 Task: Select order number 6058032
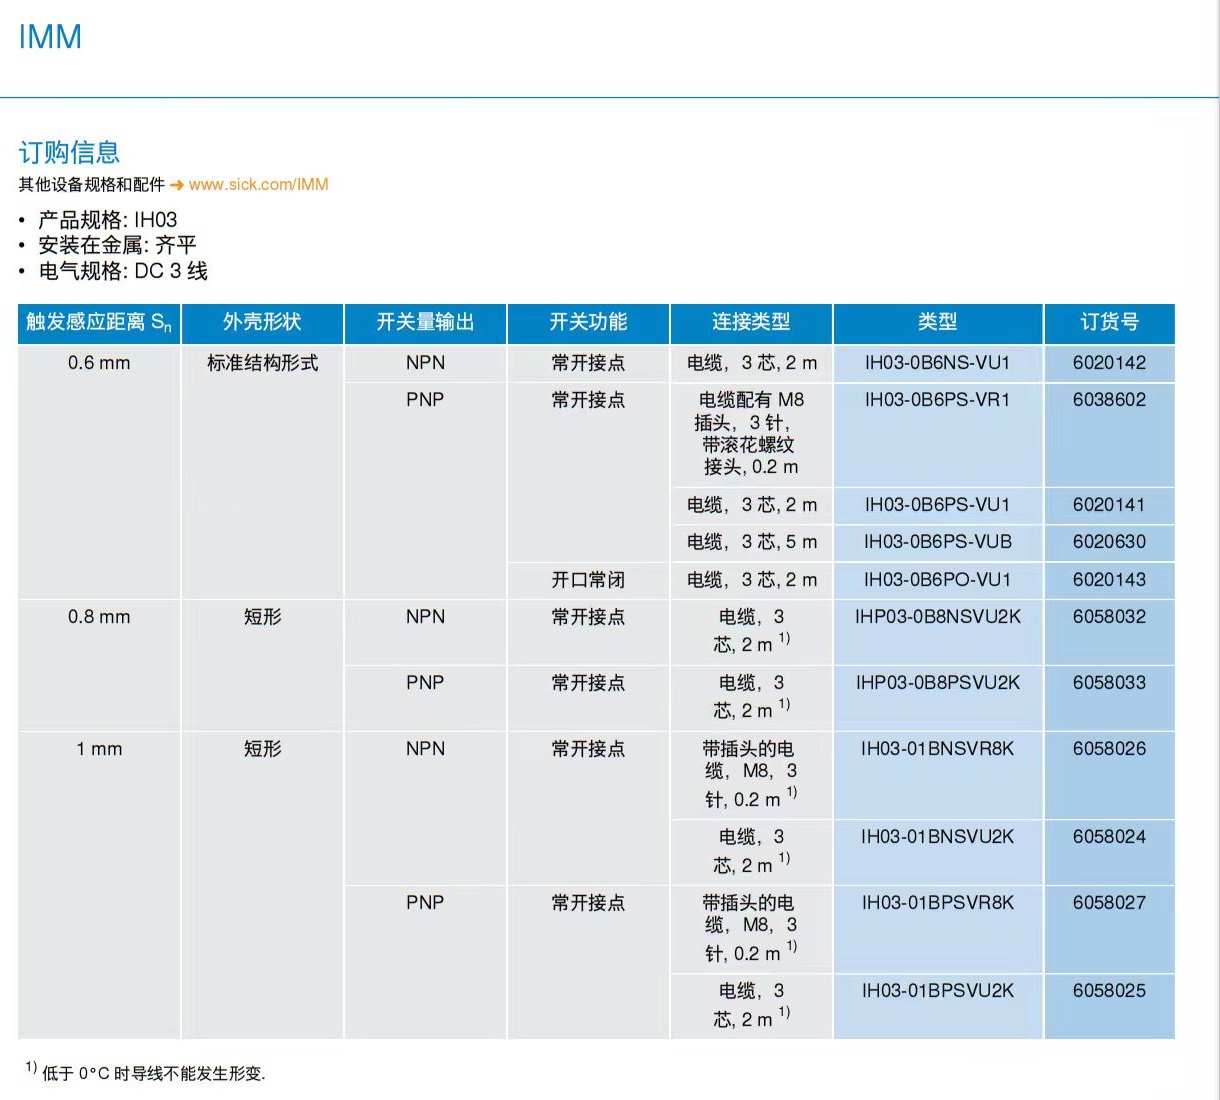click(x=1109, y=617)
